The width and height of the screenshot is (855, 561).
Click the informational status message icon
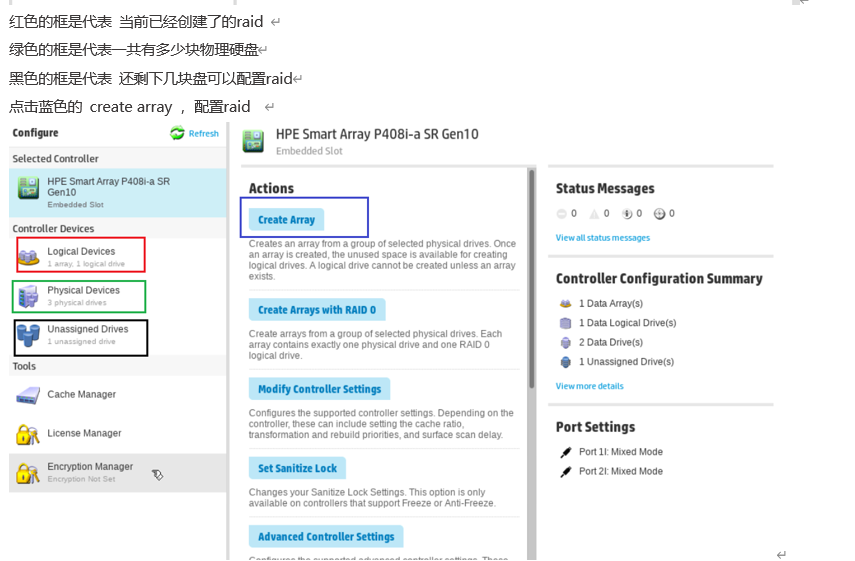coord(627,214)
